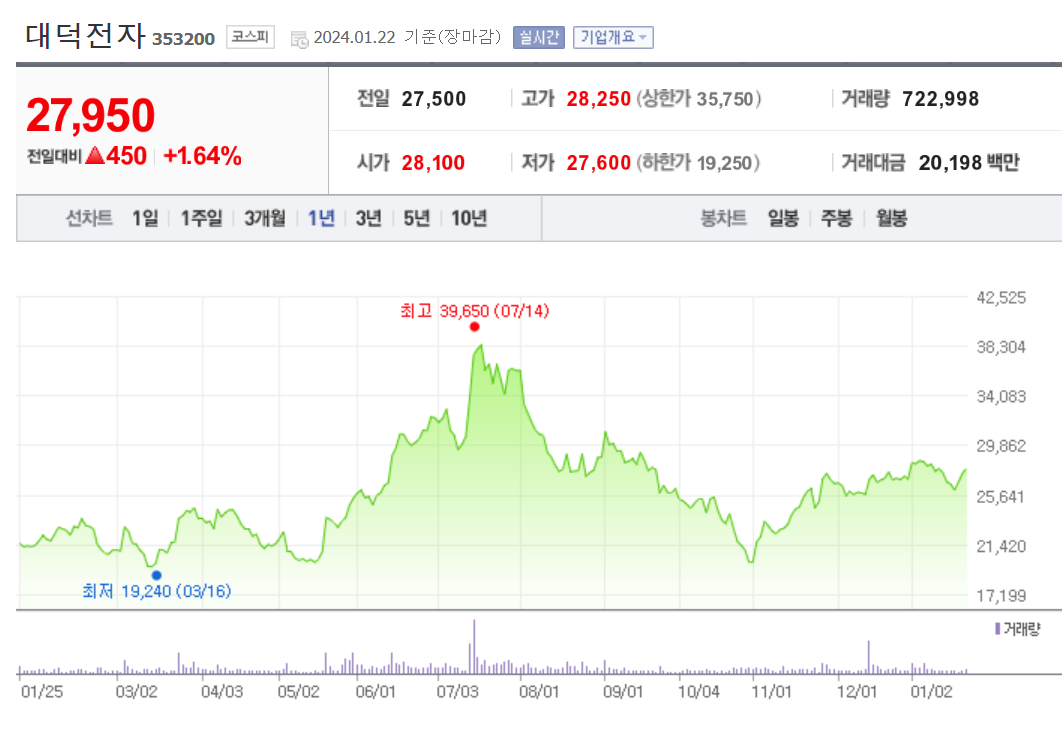Click the 01/02 date label on the axis
This screenshot has height=732, width=1062.
tap(931, 691)
